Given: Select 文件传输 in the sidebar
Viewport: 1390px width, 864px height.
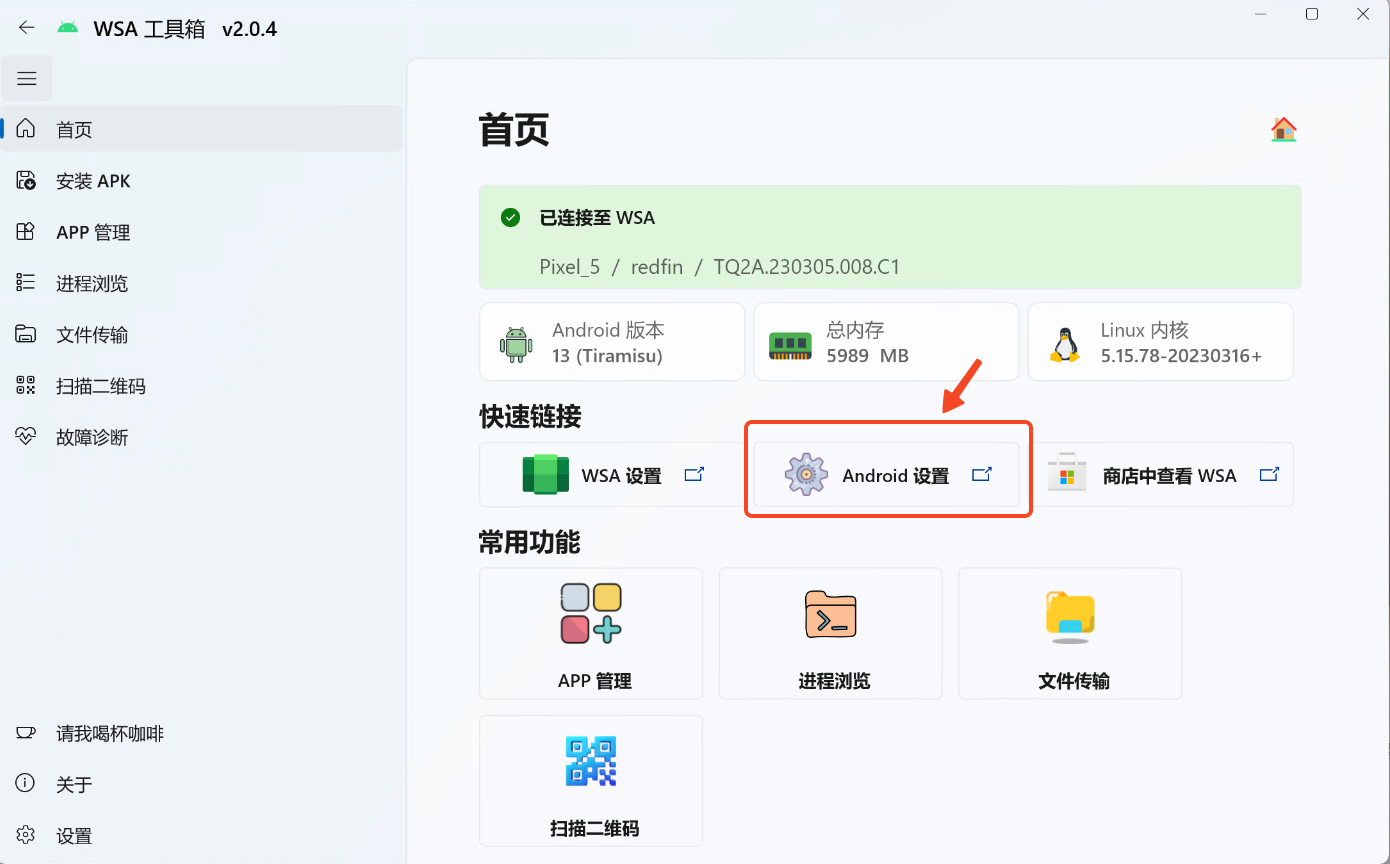Looking at the screenshot, I should click(x=92, y=335).
